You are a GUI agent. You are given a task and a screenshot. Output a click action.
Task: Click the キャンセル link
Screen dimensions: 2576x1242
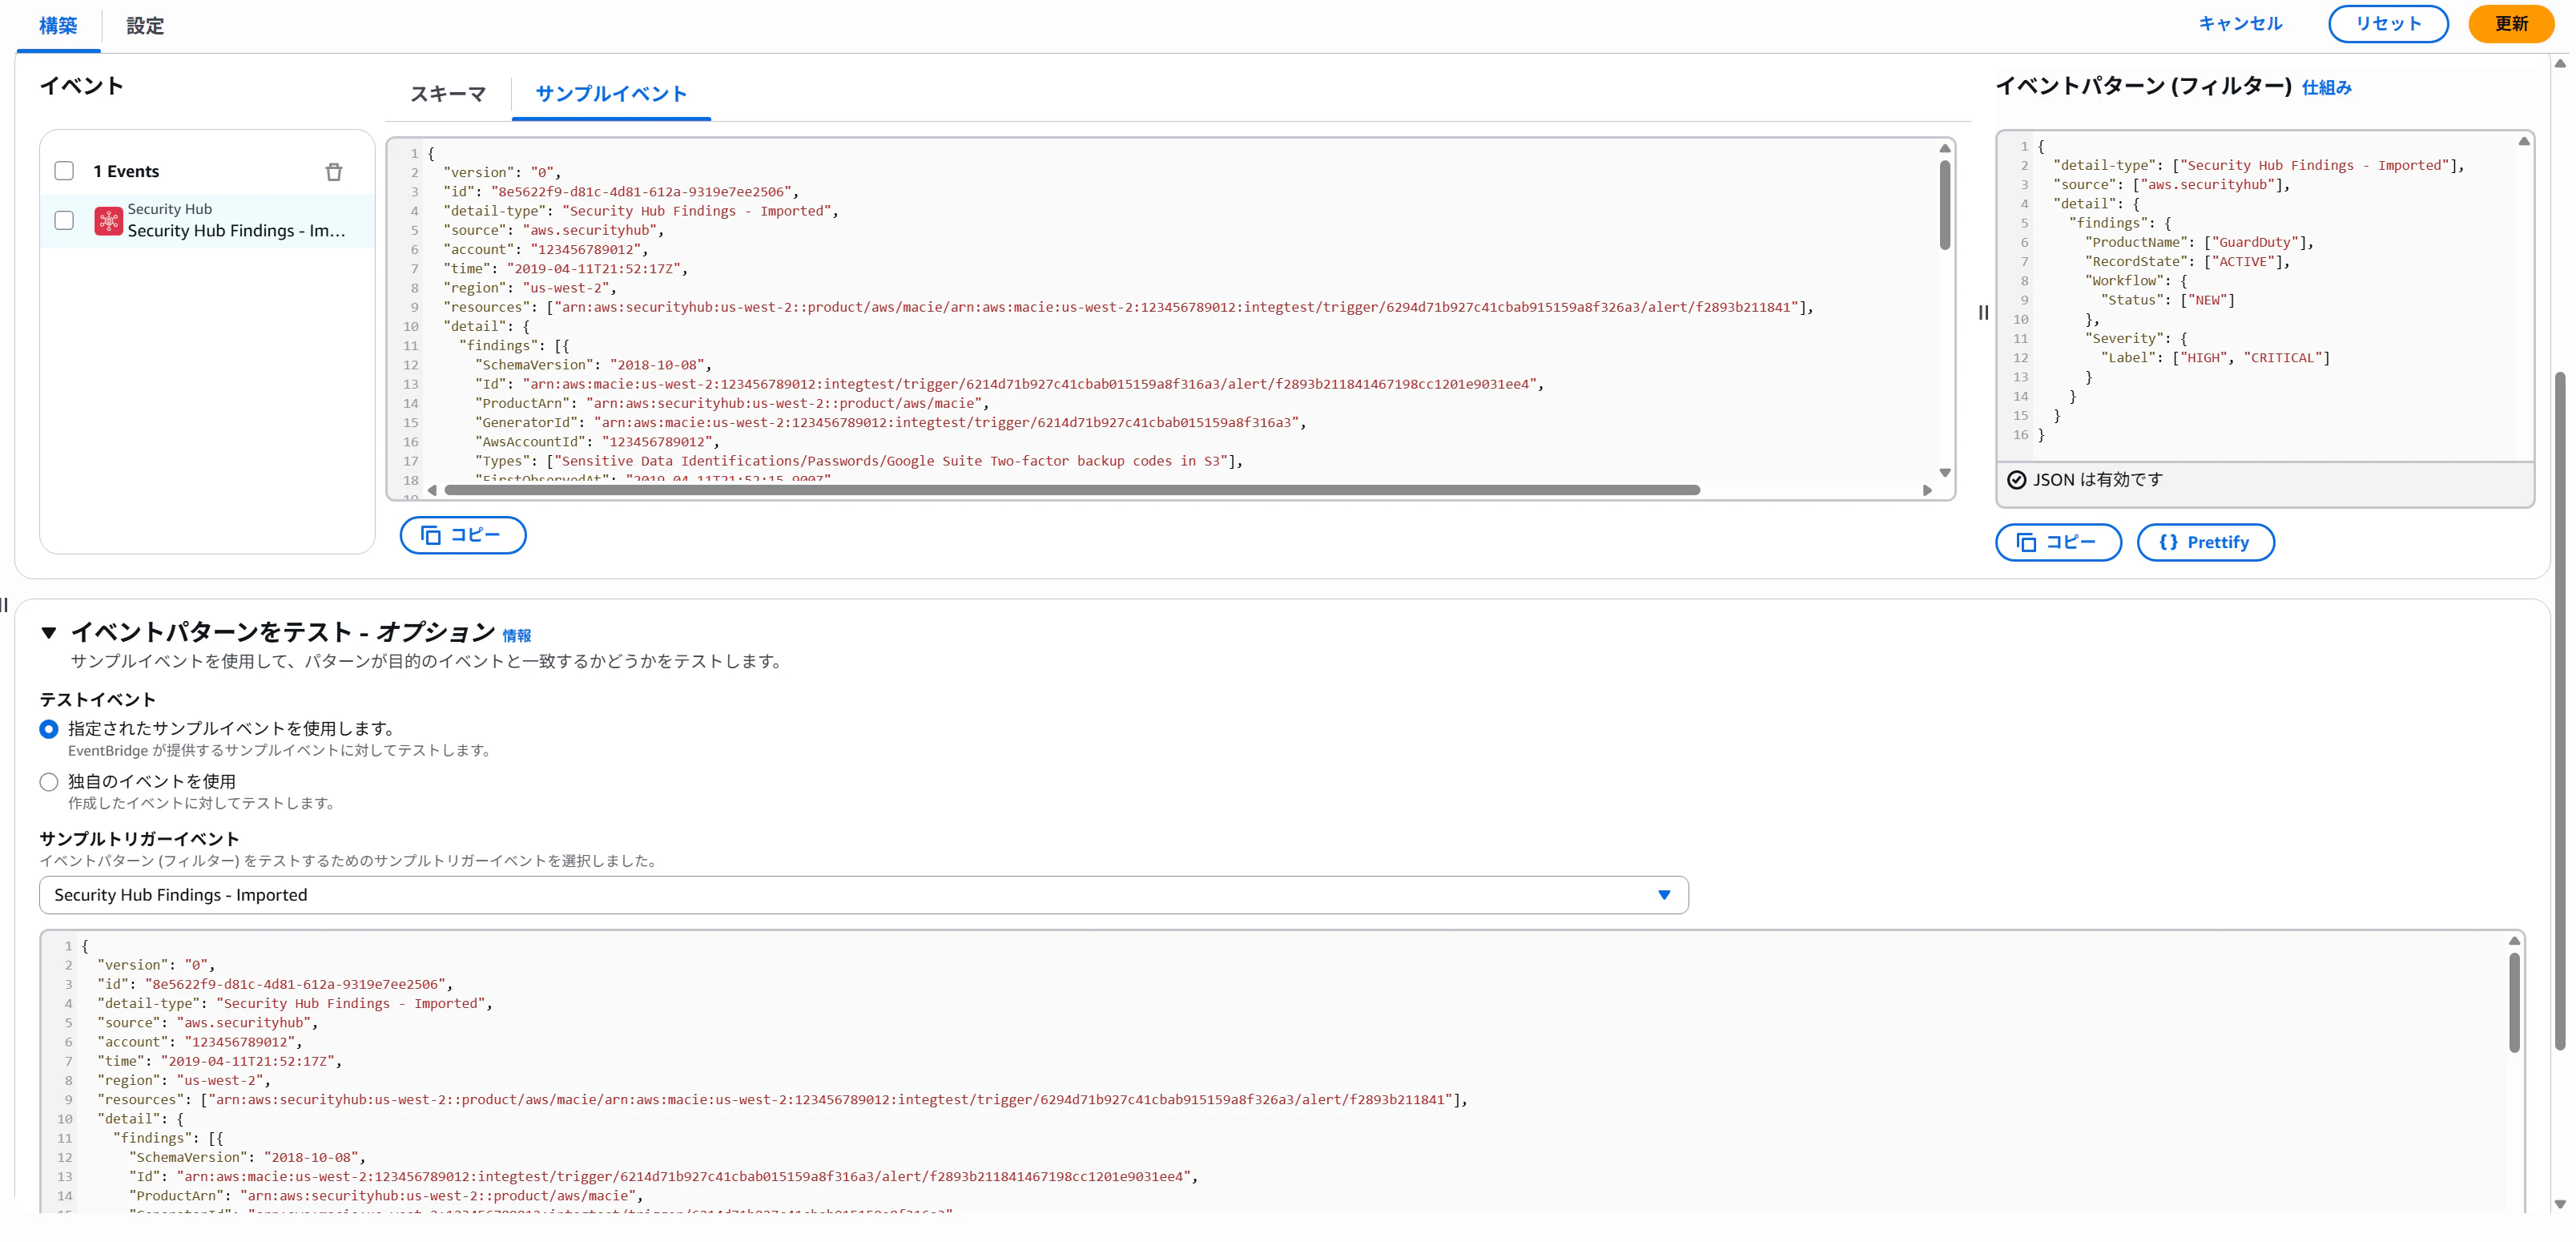[2240, 23]
